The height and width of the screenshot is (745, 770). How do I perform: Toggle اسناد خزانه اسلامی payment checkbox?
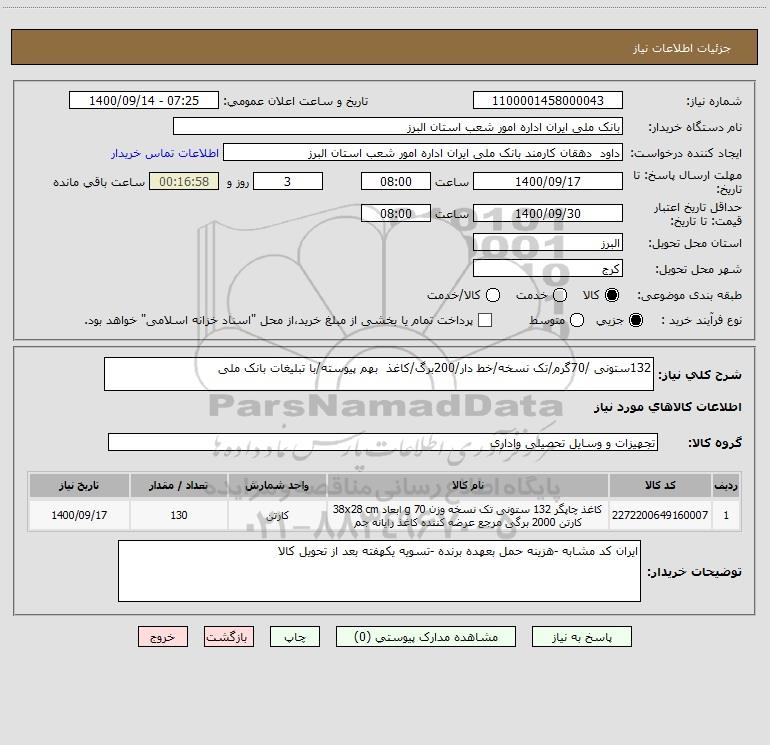(485, 320)
